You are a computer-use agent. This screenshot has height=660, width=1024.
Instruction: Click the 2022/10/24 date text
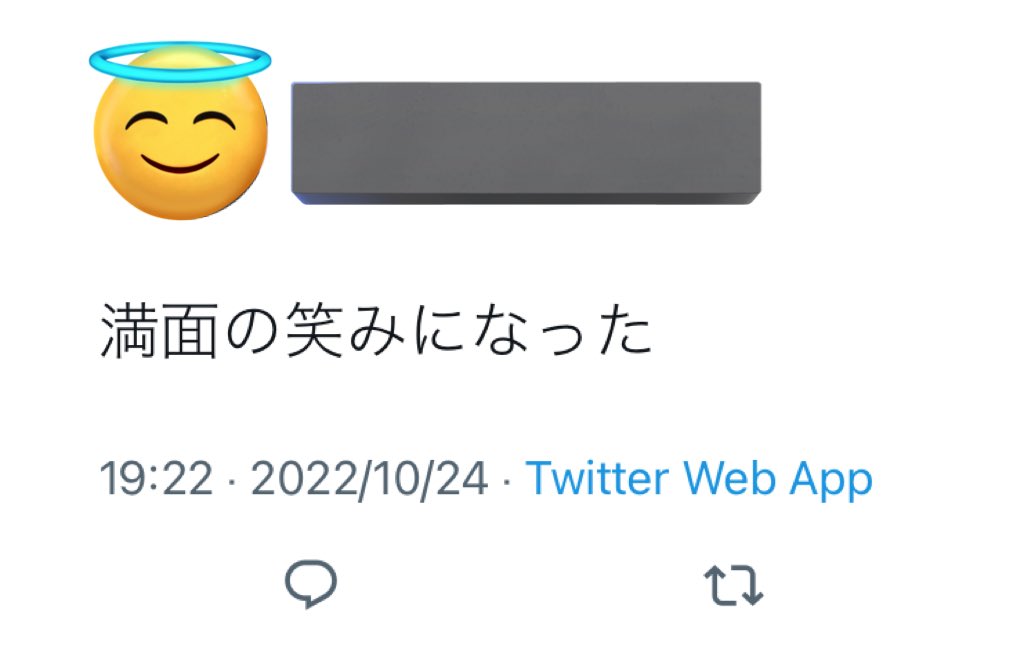pyautogui.click(x=369, y=480)
